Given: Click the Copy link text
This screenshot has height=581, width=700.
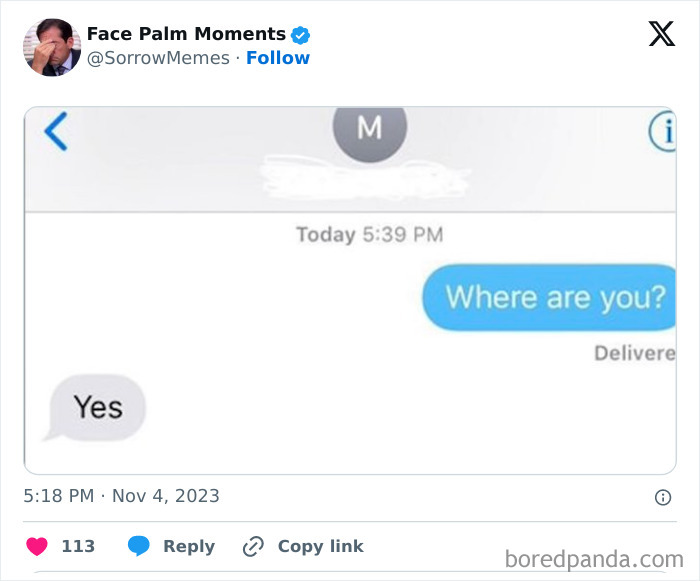Looking at the screenshot, I should tap(320, 546).
